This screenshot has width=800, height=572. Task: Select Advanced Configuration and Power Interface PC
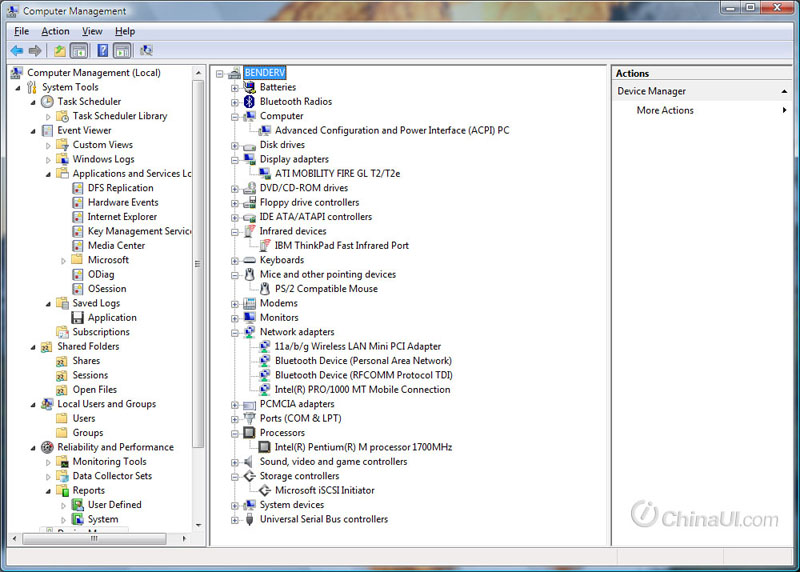392,131
